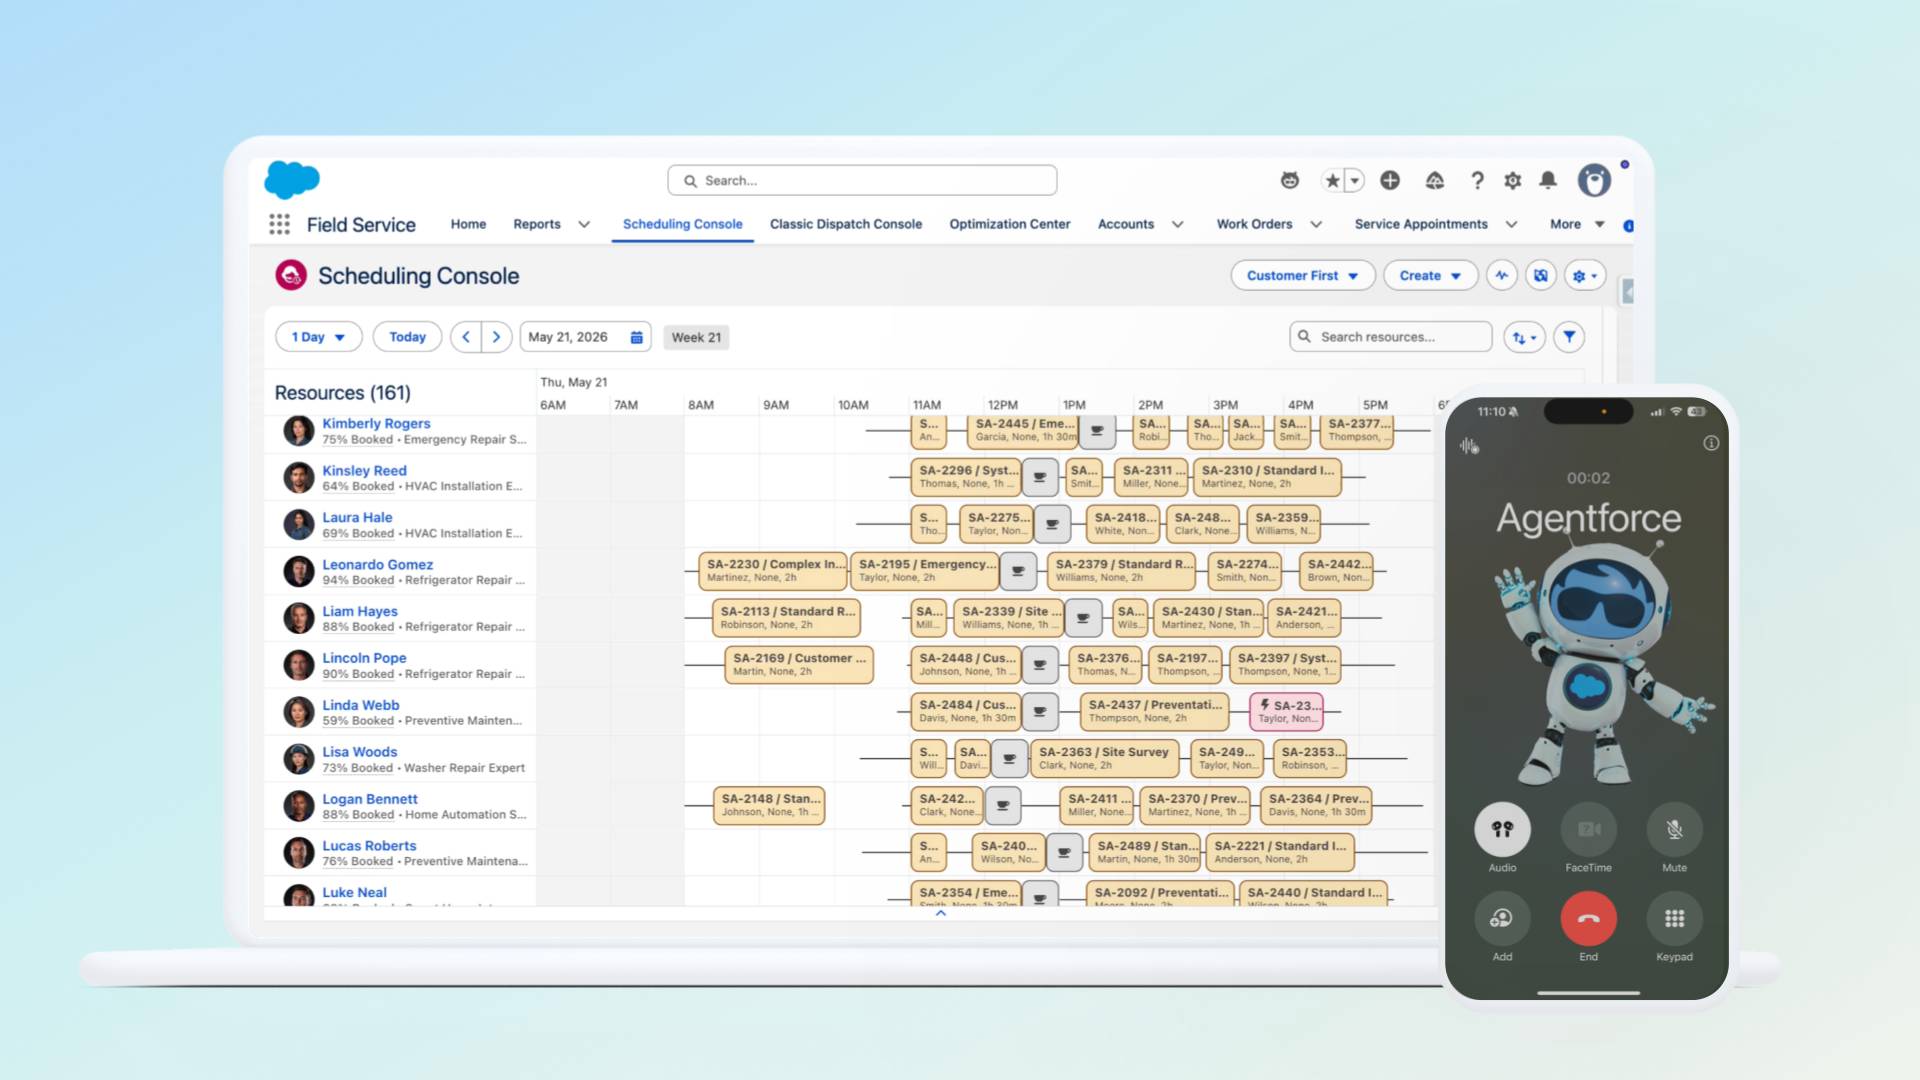
Task: Click the Search resources field
Action: (x=1391, y=337)
